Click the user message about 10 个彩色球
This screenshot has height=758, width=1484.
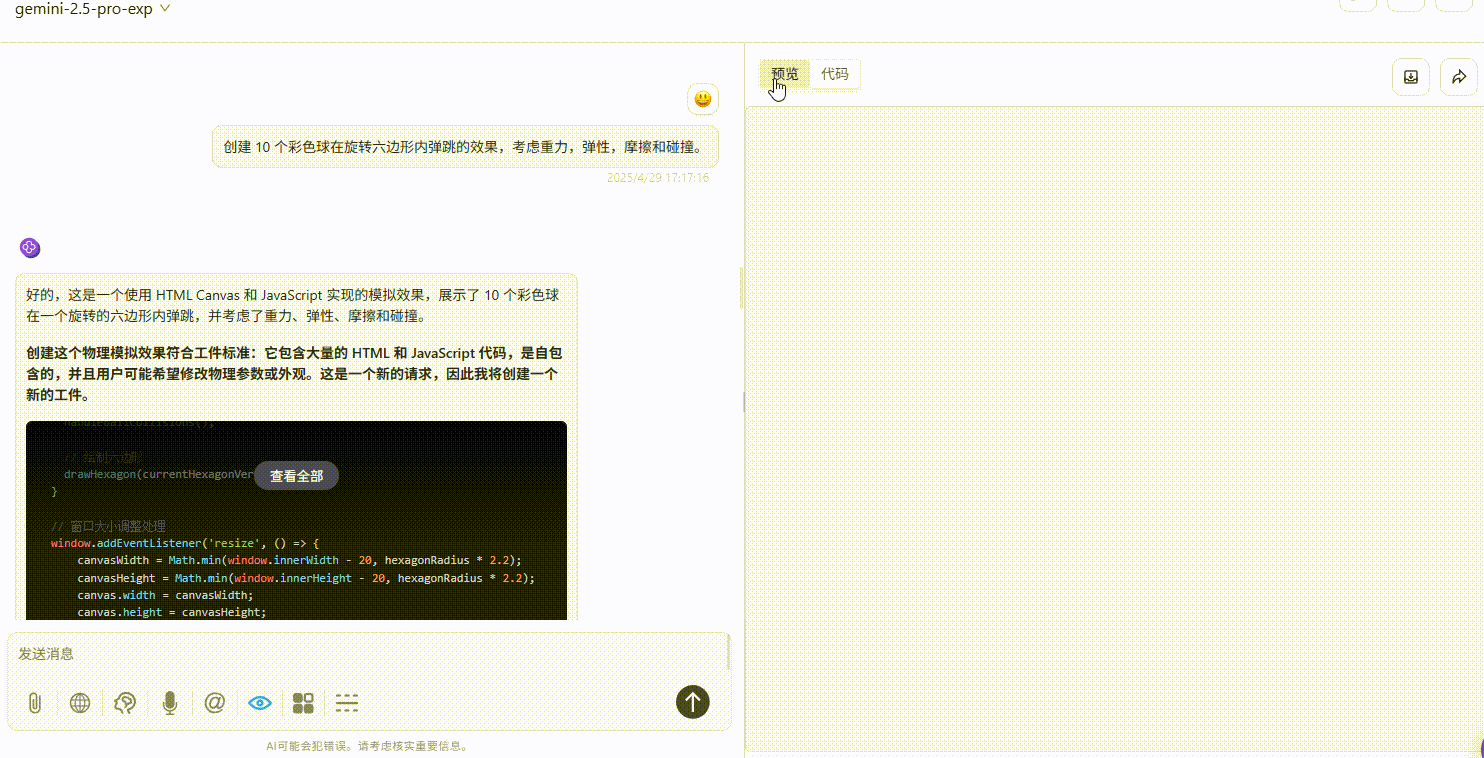[x=465, y=147]
